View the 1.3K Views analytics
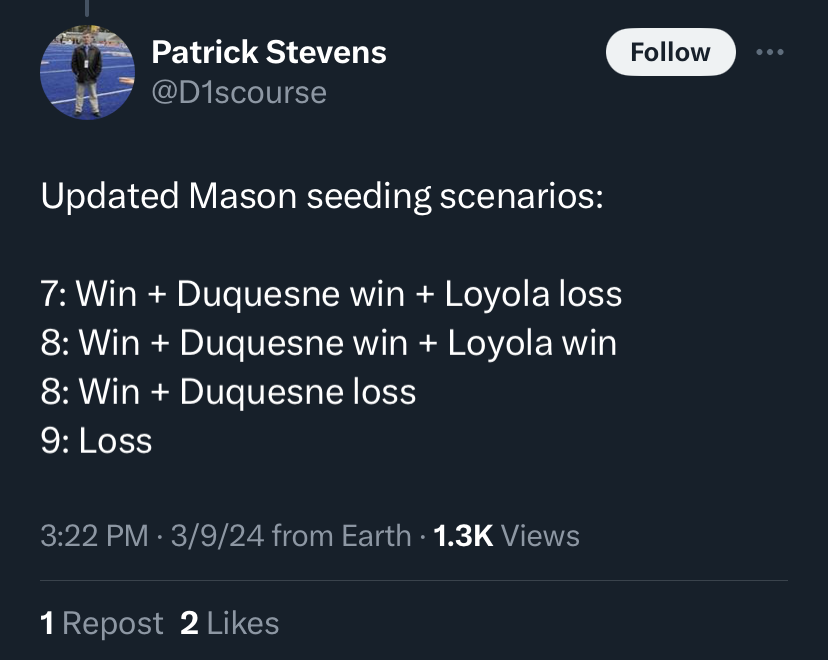Viewport: 828px width, 660px height. click(507, 536)
